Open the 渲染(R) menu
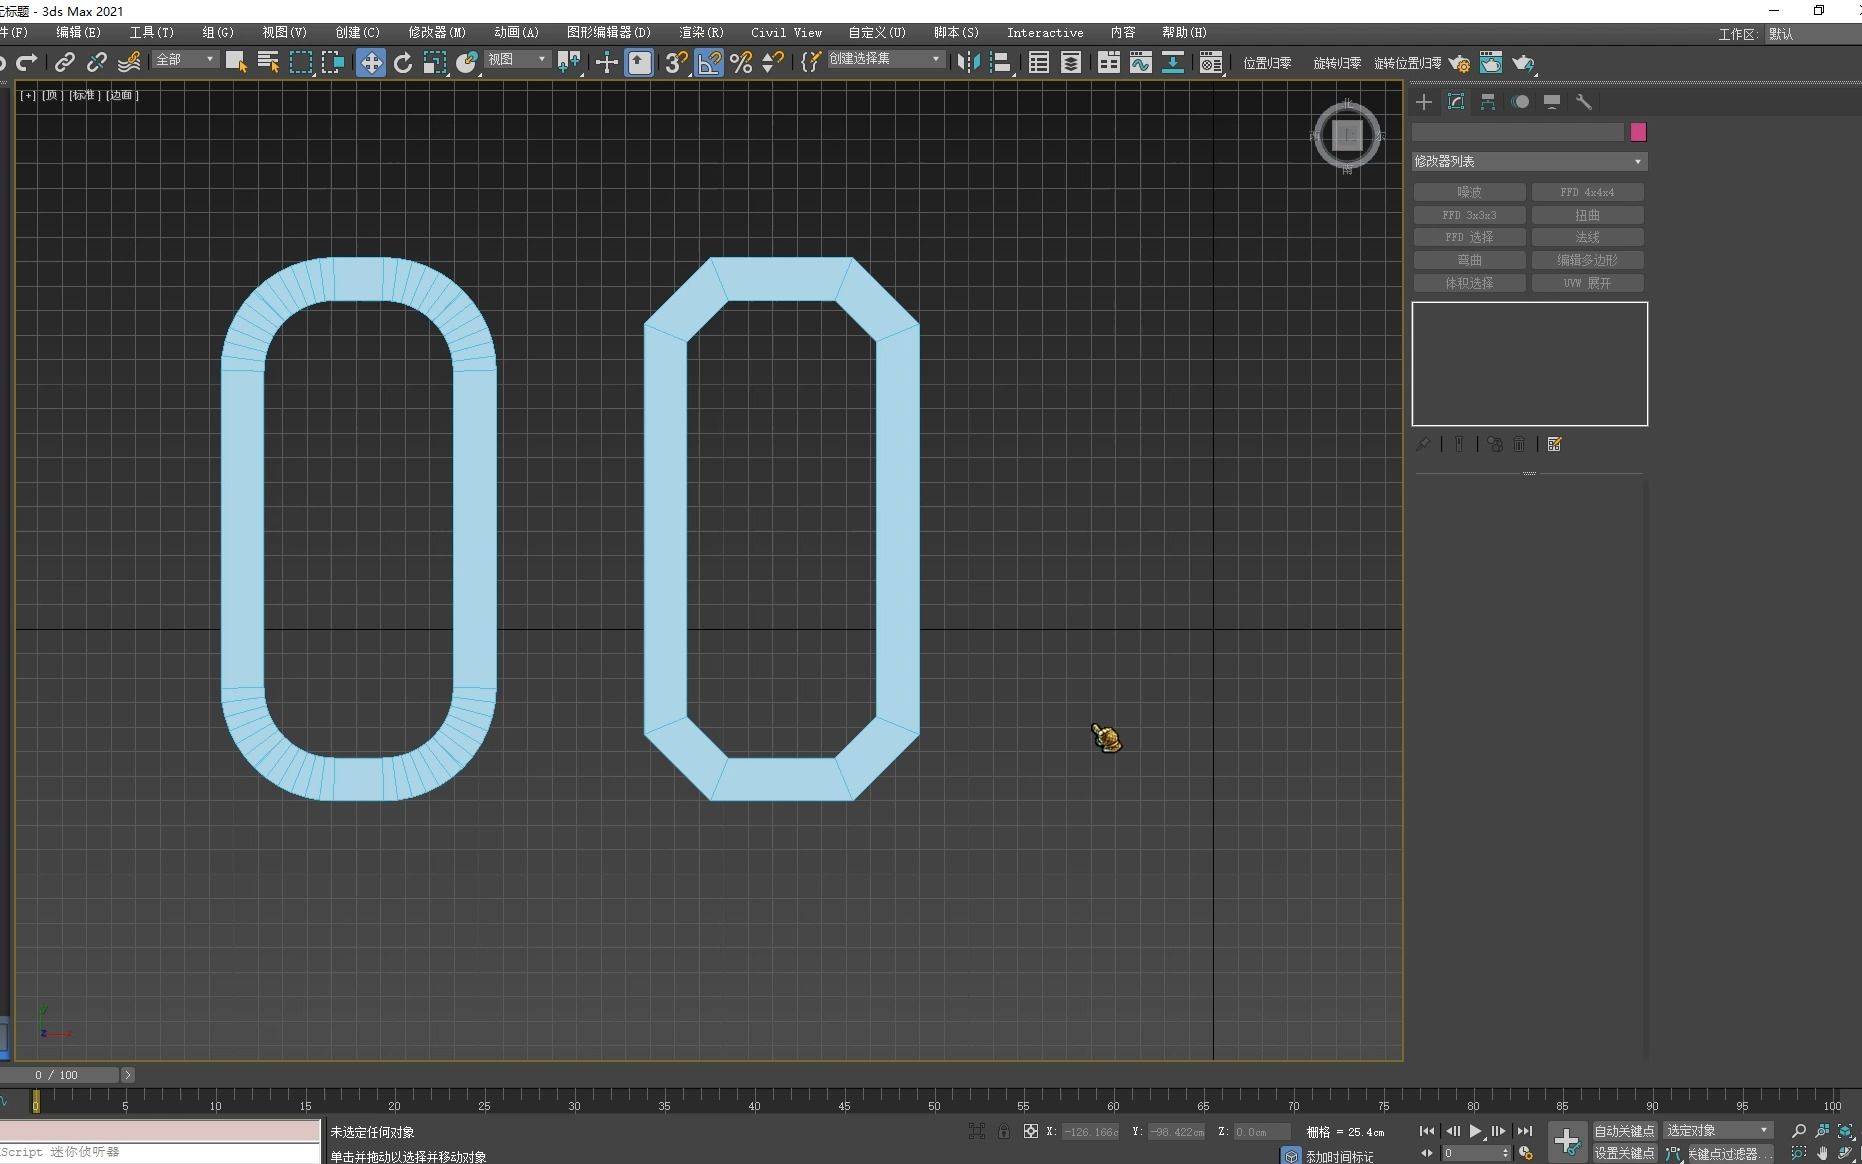 [701, 32]
